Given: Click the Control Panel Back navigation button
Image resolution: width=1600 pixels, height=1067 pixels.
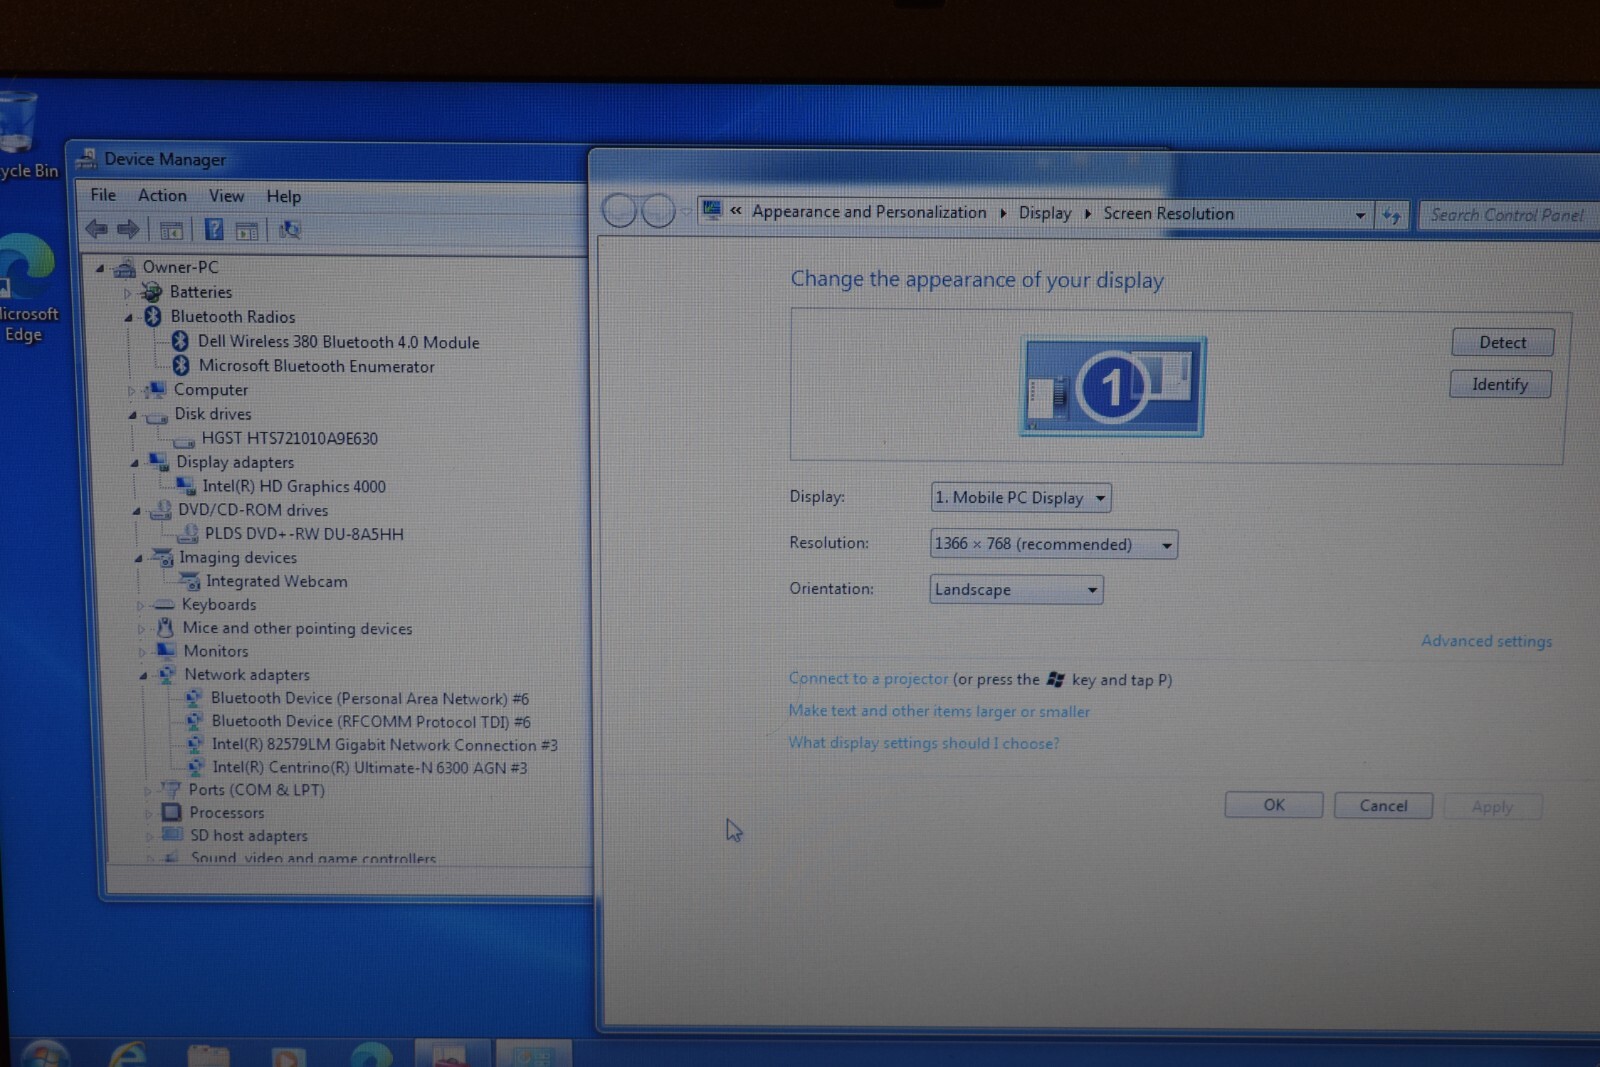Looking at the screenshot, I should 619,210.
